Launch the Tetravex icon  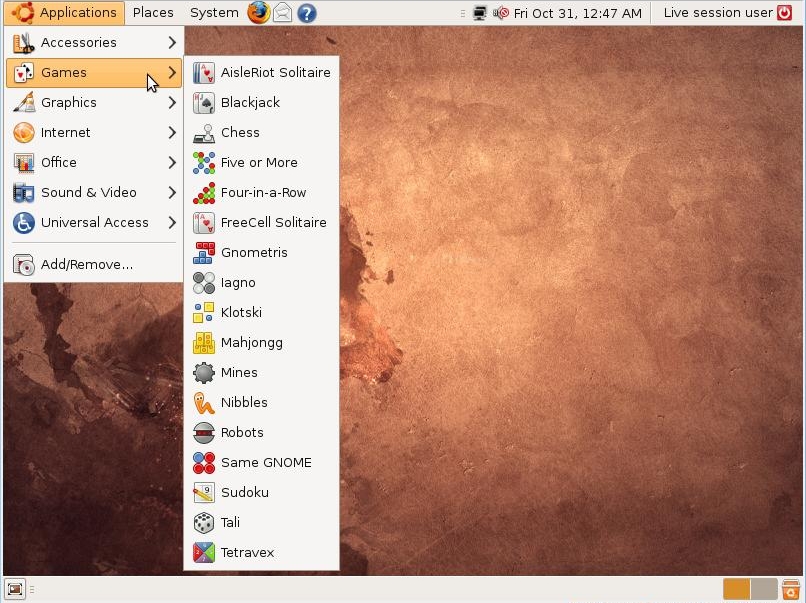[204, 553]
